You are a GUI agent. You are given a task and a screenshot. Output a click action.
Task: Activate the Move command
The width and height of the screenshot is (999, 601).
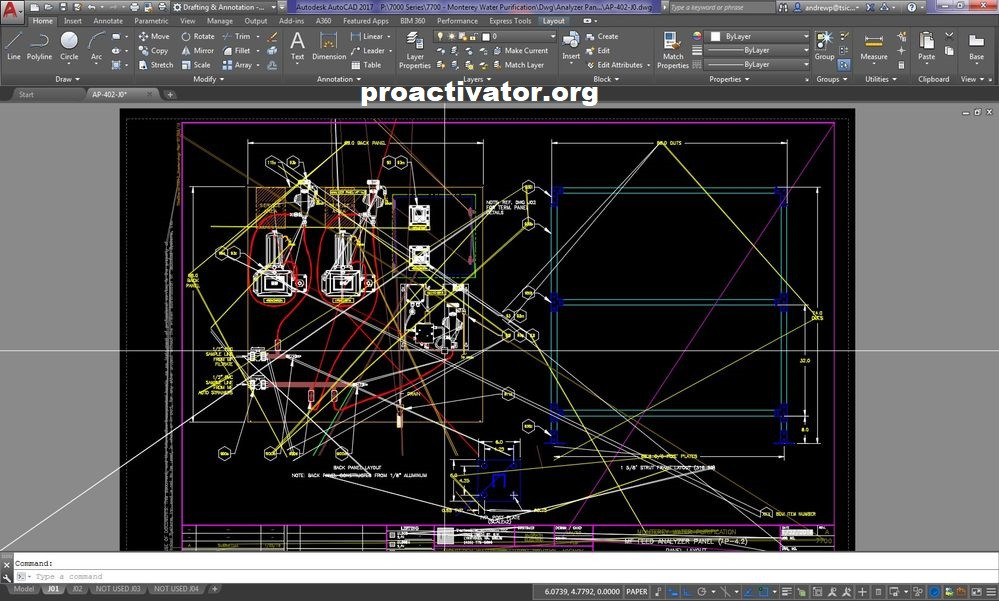154,36
